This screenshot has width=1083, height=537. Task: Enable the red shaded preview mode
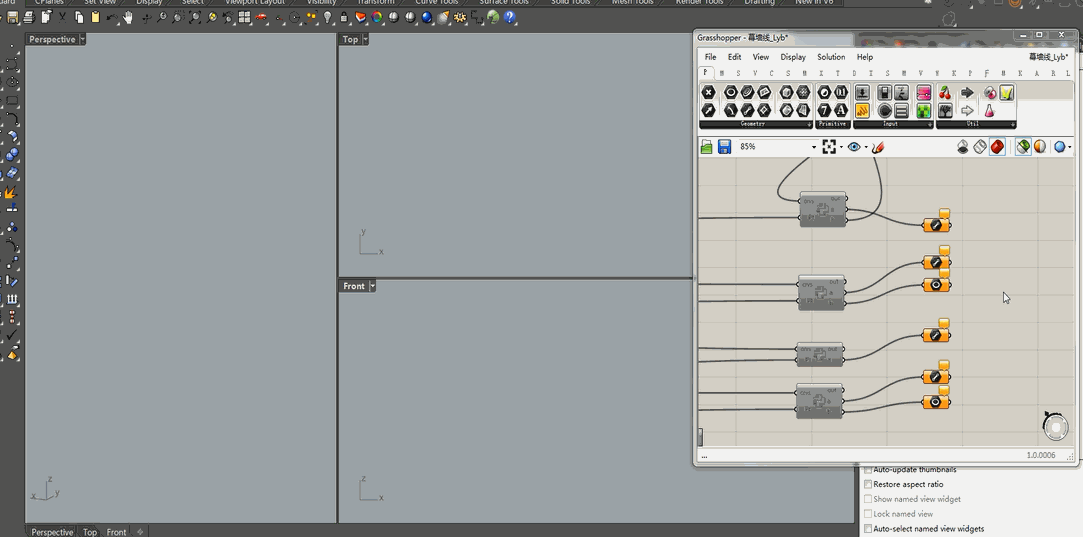997,147
